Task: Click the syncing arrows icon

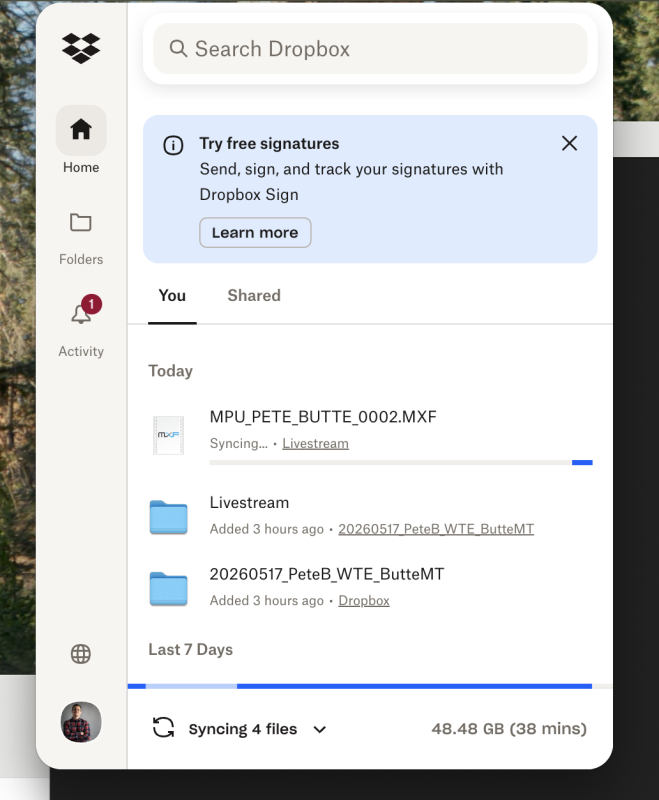Action: [163, 728]
